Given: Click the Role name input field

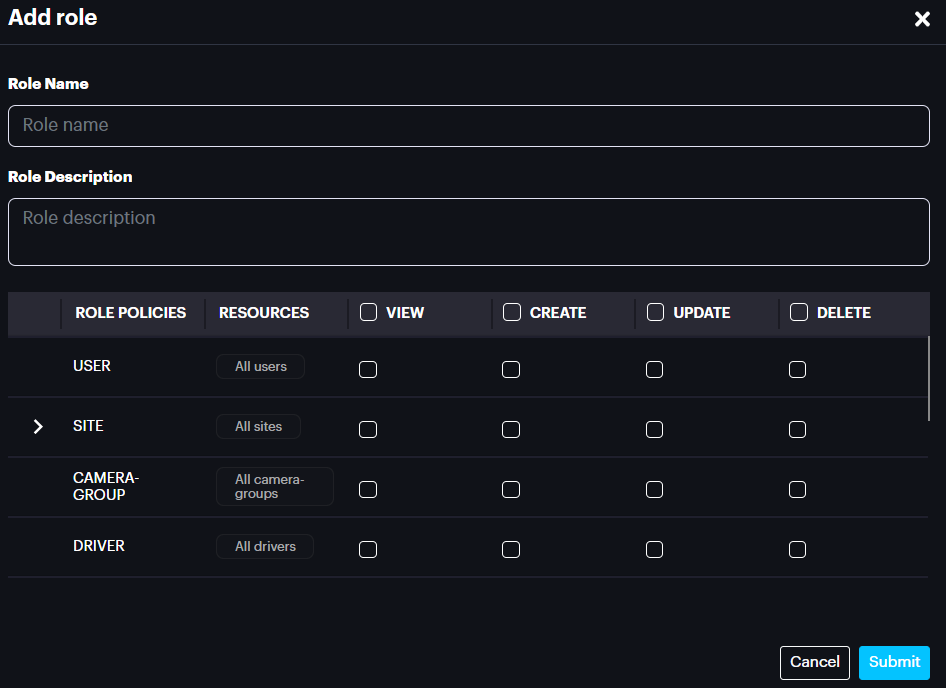Looking at the screenshot, I should [468, 126].
